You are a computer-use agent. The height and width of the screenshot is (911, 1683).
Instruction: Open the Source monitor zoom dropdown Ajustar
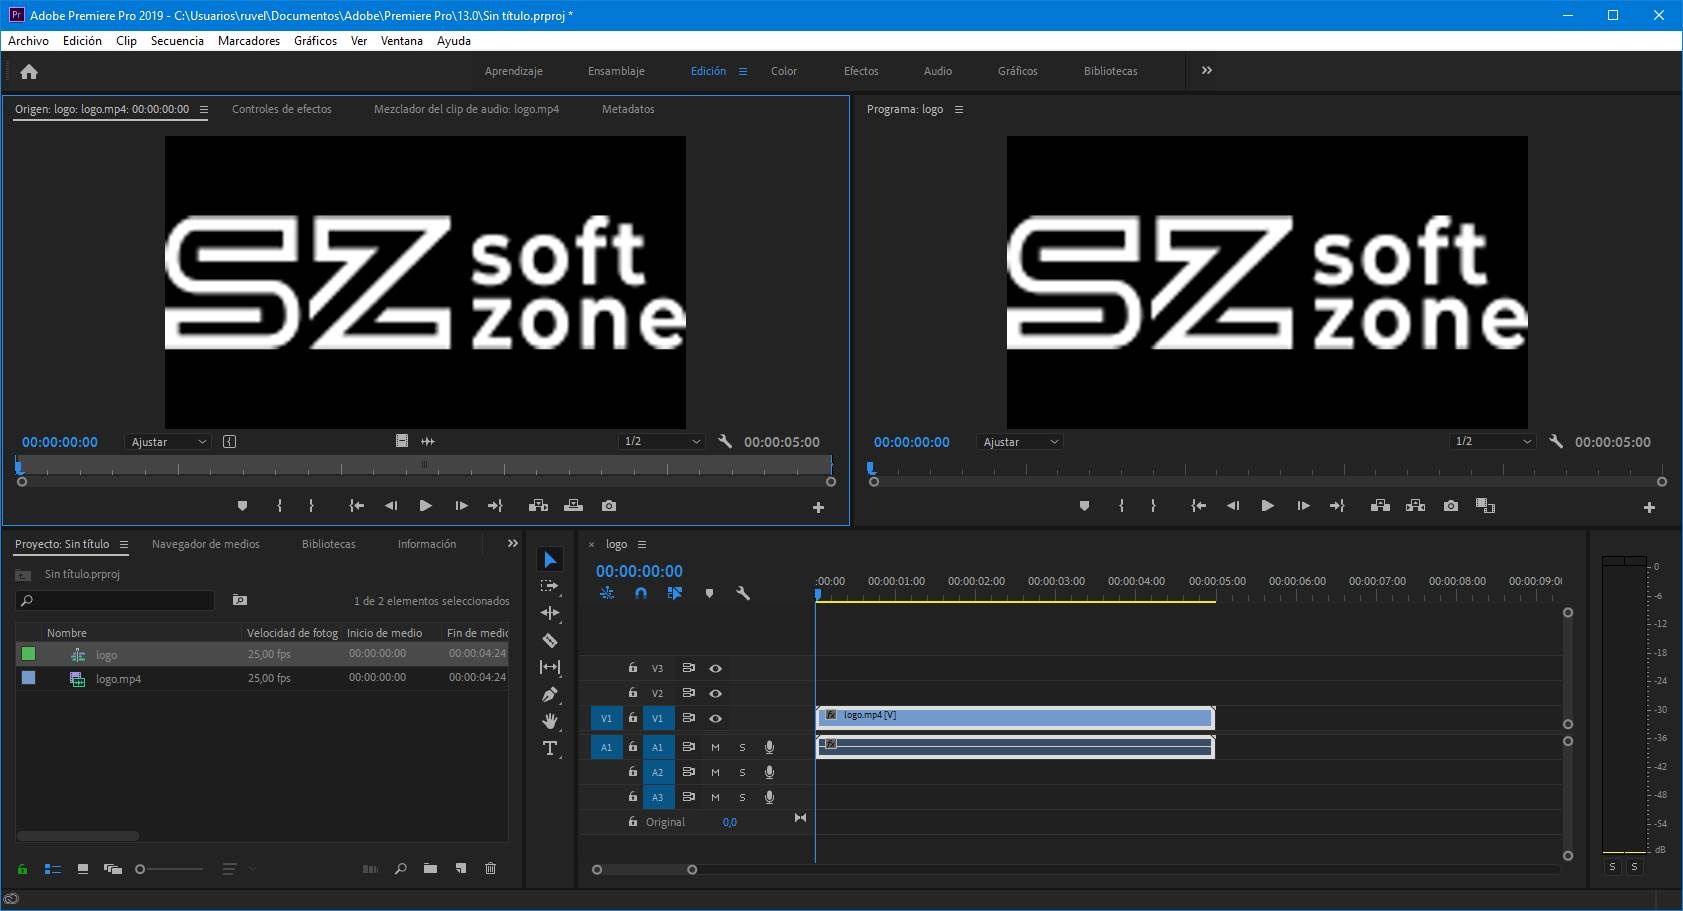[x=168, y=442]
